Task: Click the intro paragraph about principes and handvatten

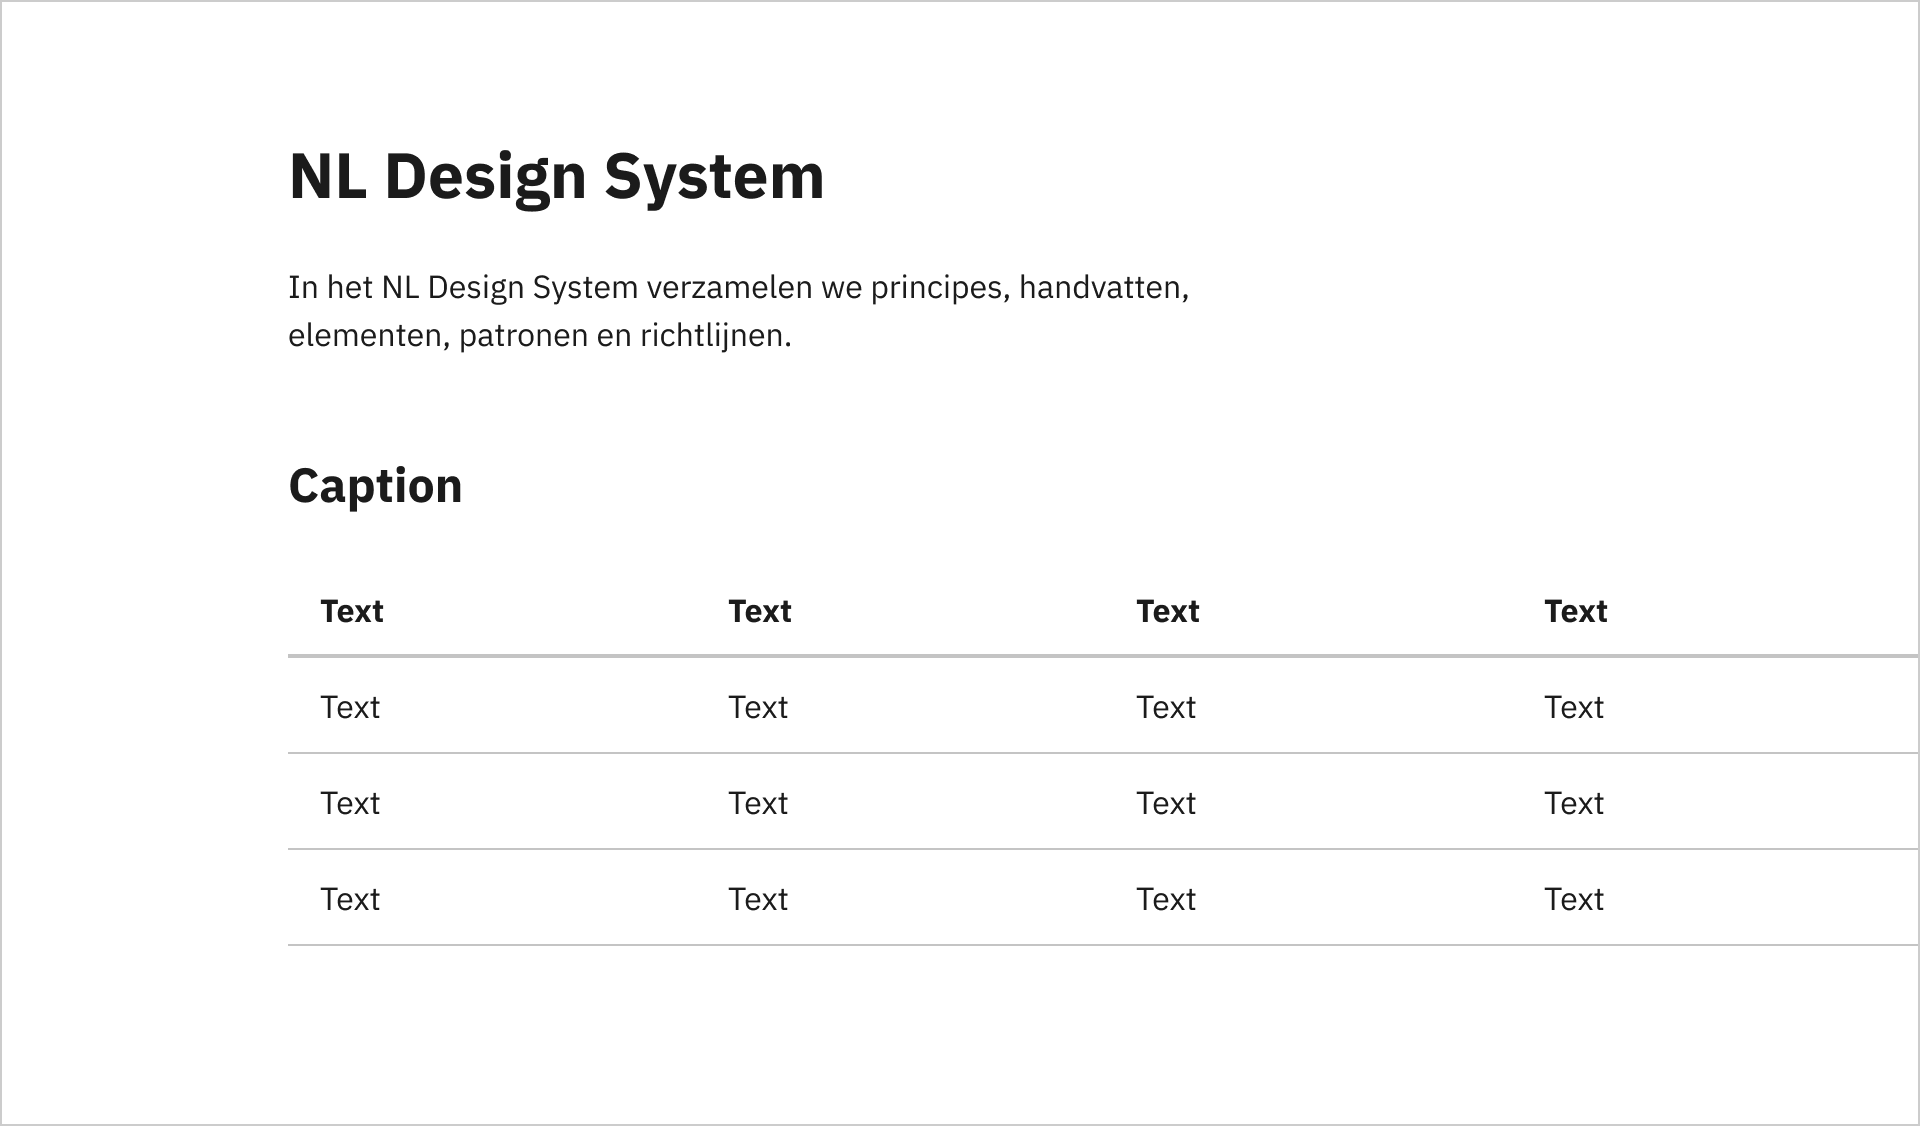Action: tap(739, 311)
